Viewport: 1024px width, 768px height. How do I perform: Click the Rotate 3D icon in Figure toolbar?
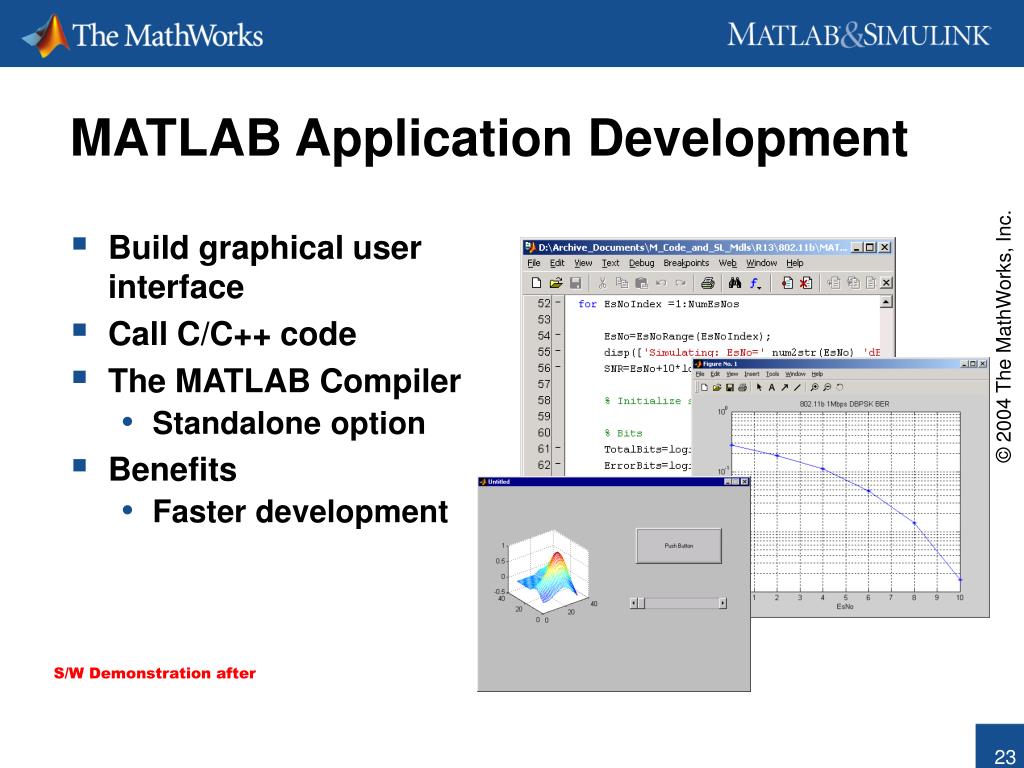840,387
